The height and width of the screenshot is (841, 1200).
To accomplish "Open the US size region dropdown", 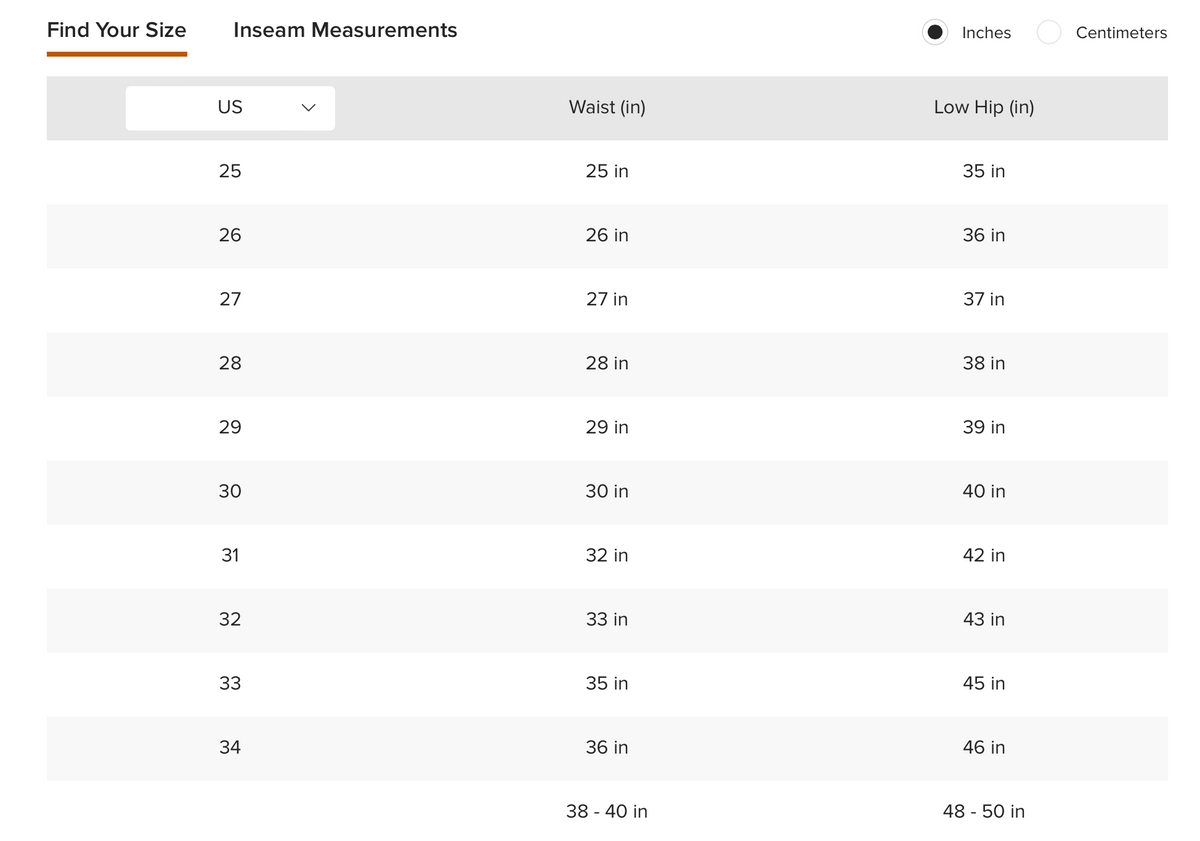I will (x=230, y=107).
